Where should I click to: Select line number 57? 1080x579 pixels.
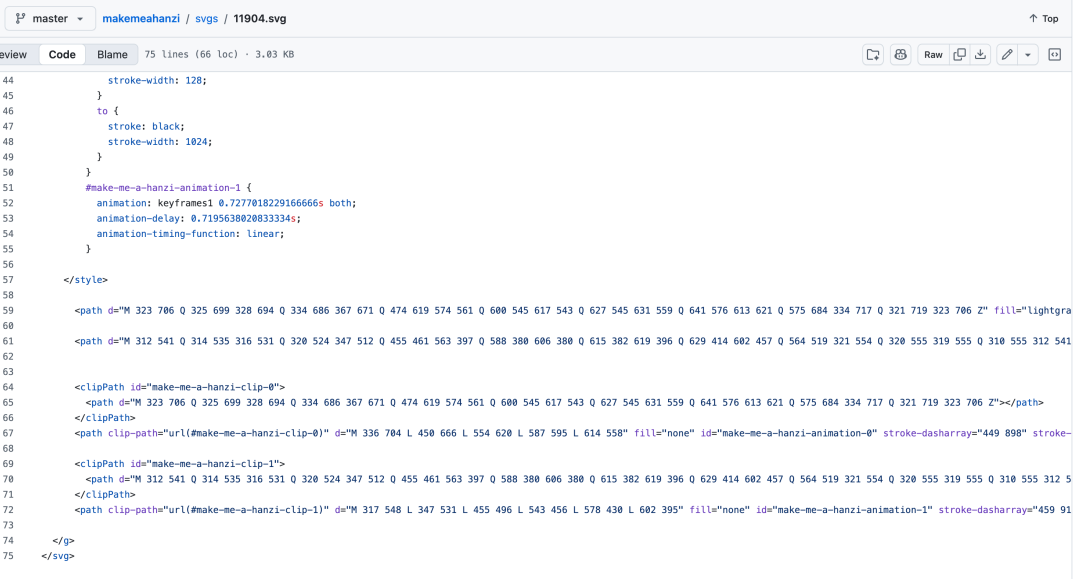(8, 280)
